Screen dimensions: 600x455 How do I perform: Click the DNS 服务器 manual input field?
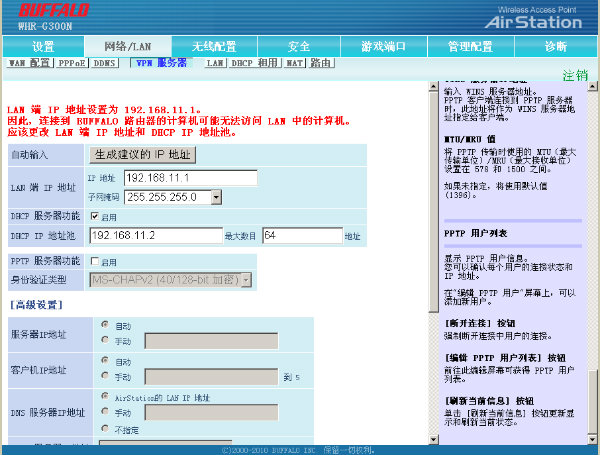pos(211,413)
